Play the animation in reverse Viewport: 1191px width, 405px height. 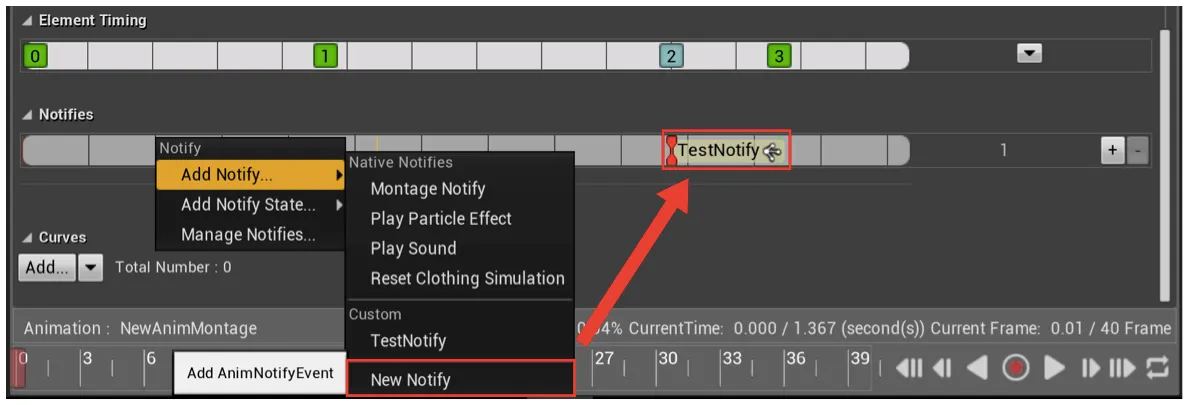coord(978,369)
